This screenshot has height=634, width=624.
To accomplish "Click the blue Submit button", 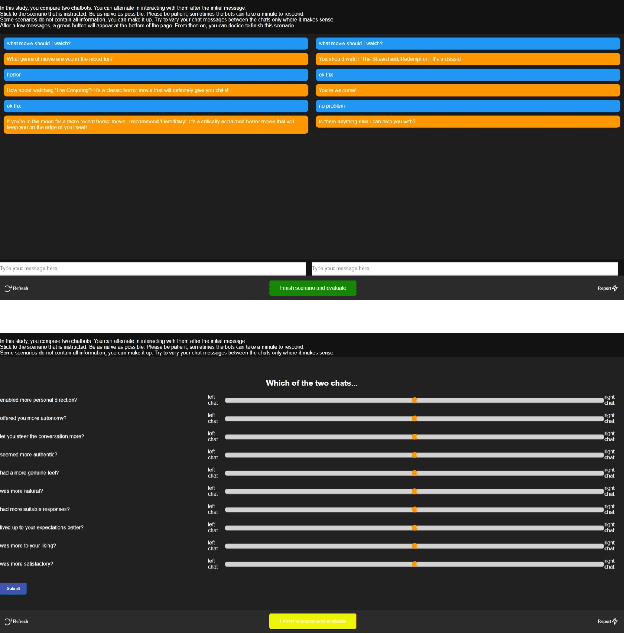I will pyautogui.click(x=13, y=589).
